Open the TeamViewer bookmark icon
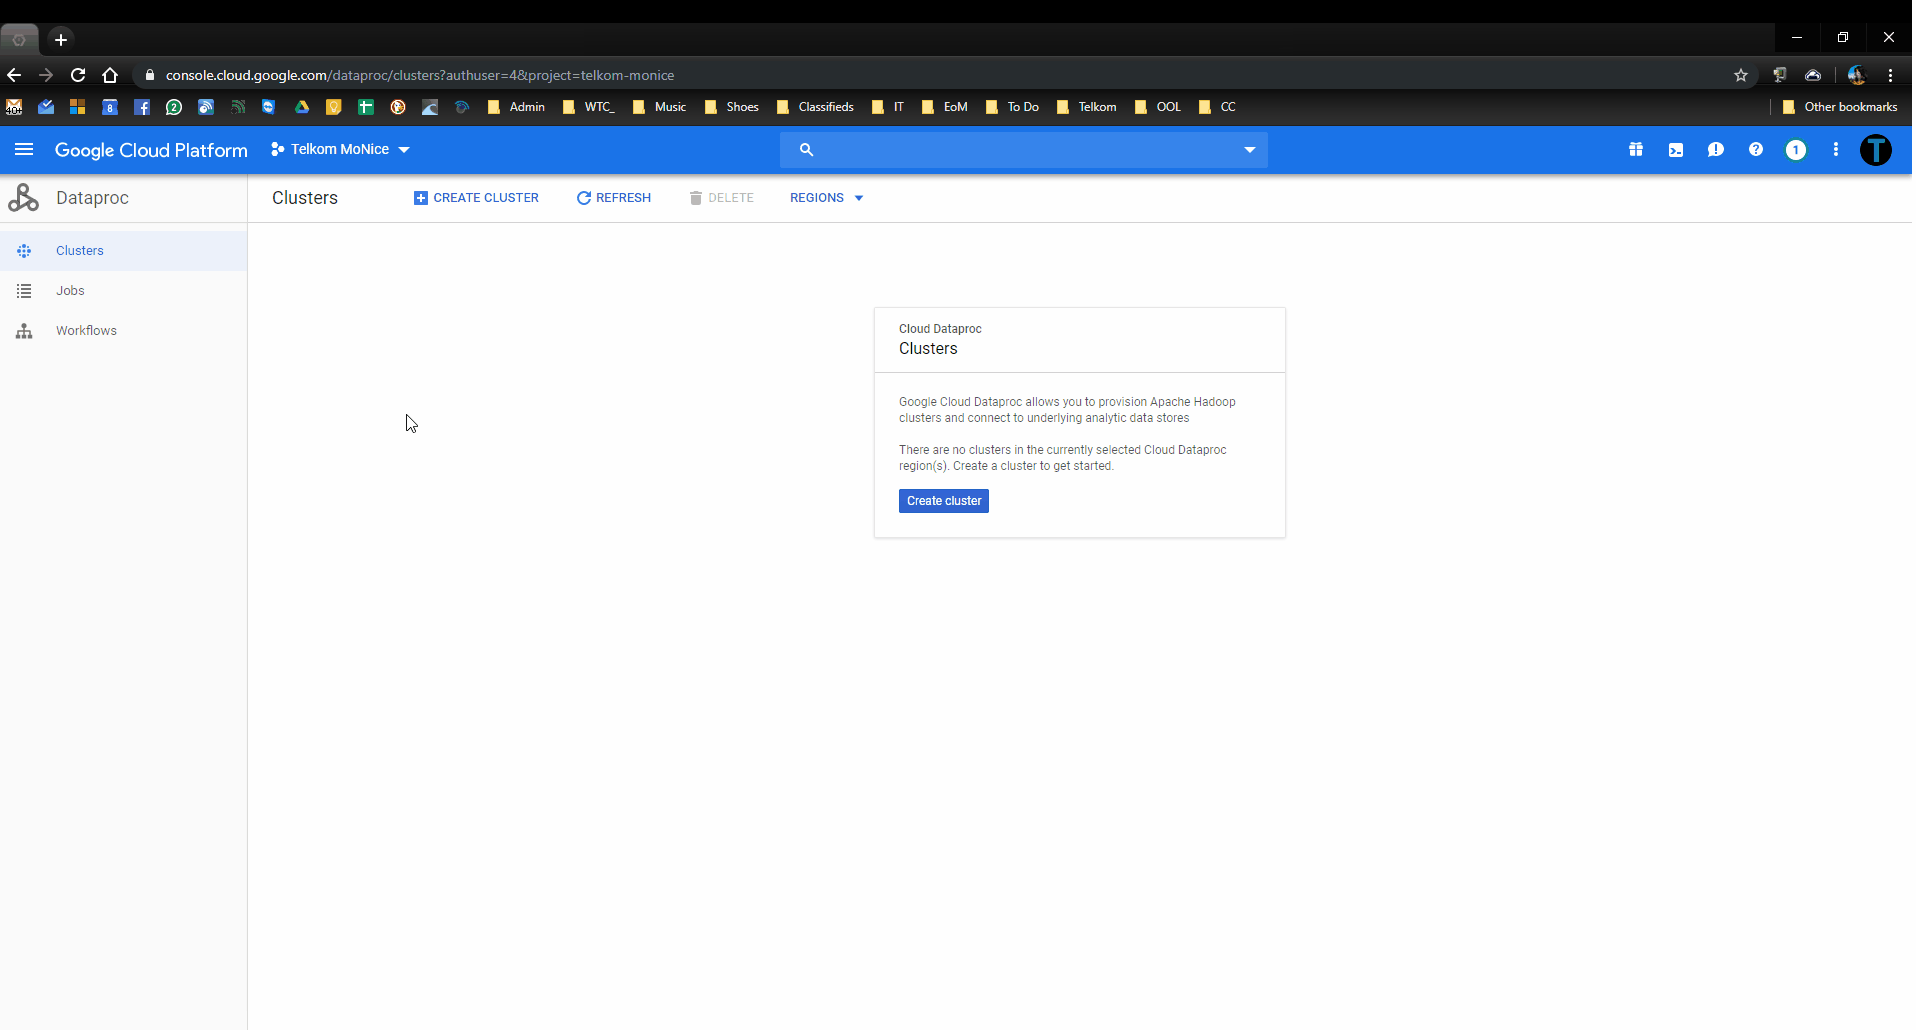The width and height of the screenshot is (1916, 1030). 270,107
